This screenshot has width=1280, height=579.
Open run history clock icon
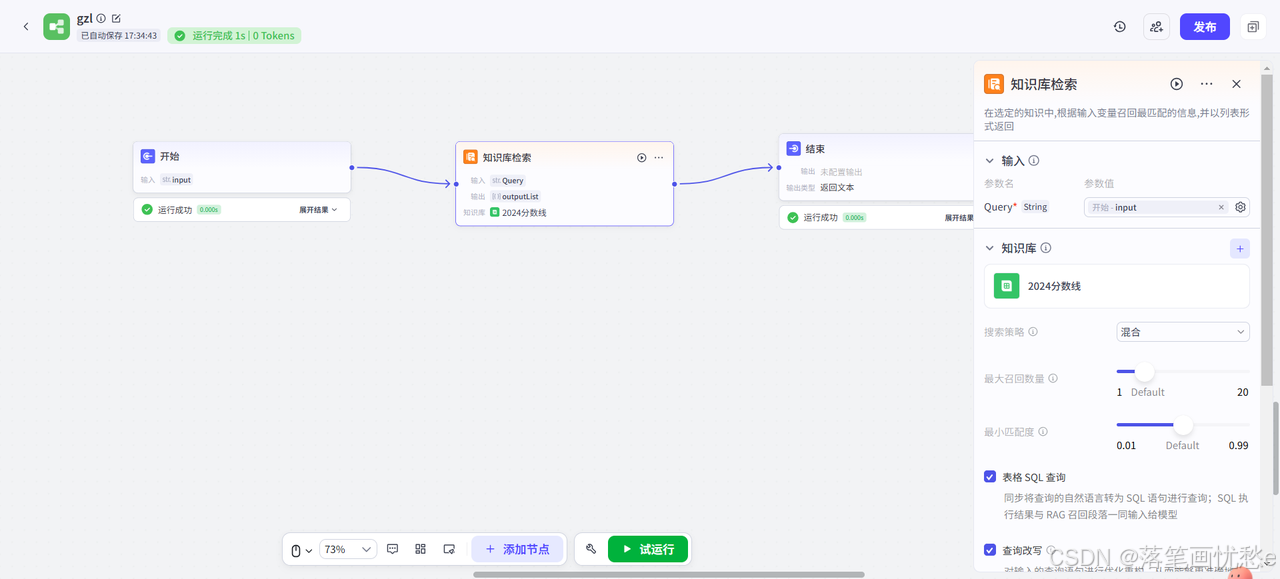(1120, 27)
